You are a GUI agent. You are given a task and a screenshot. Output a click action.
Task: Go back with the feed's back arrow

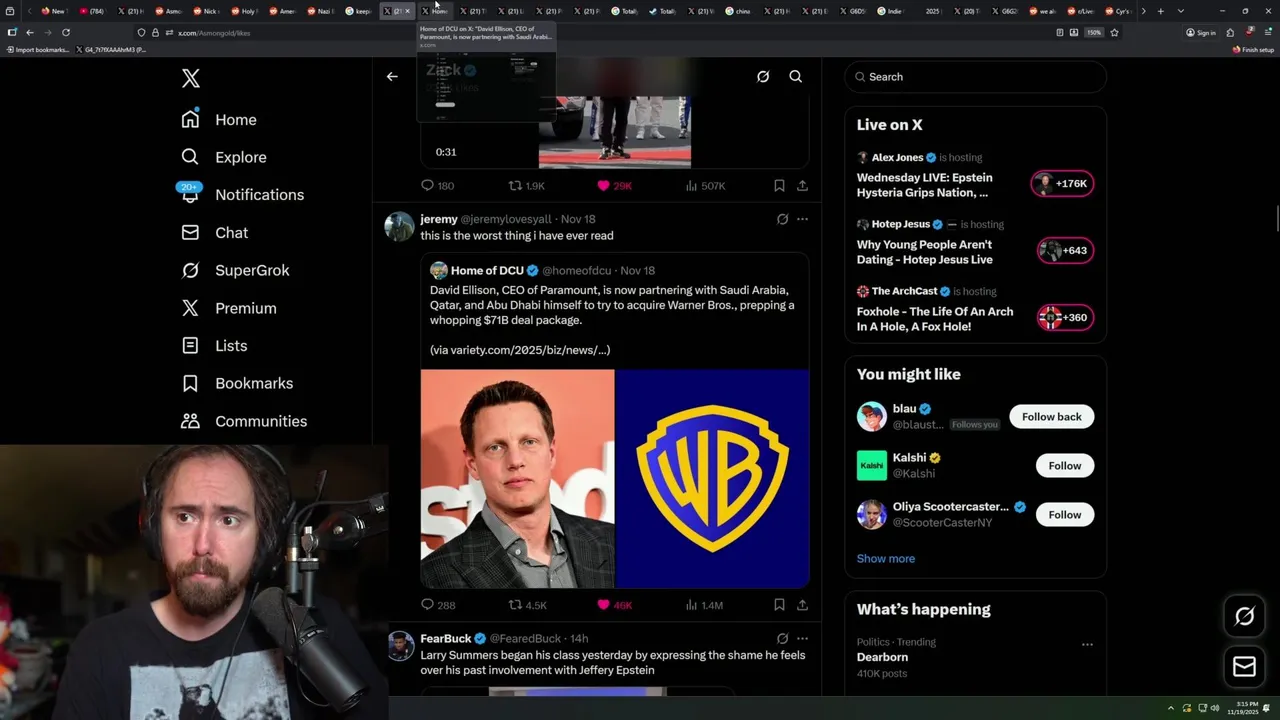click(392, 77)
